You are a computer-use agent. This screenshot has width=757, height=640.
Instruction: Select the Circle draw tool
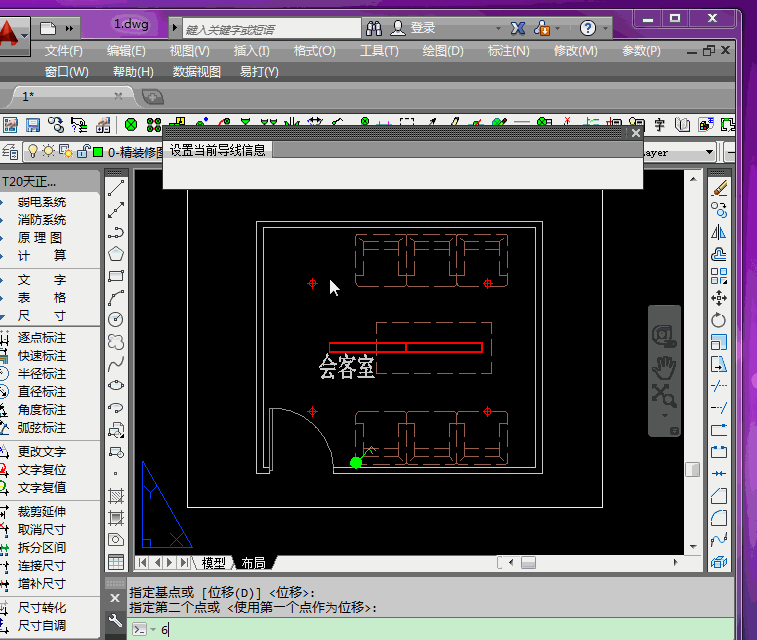point(116,320)
